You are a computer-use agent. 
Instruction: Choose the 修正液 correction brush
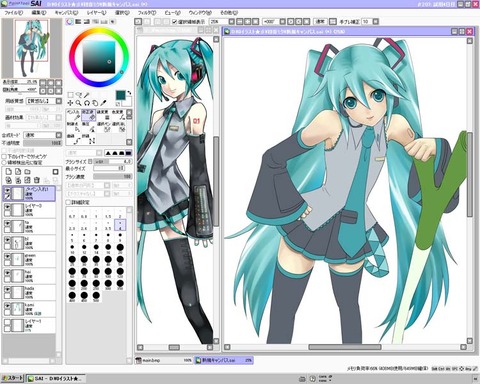click(89, 115)
